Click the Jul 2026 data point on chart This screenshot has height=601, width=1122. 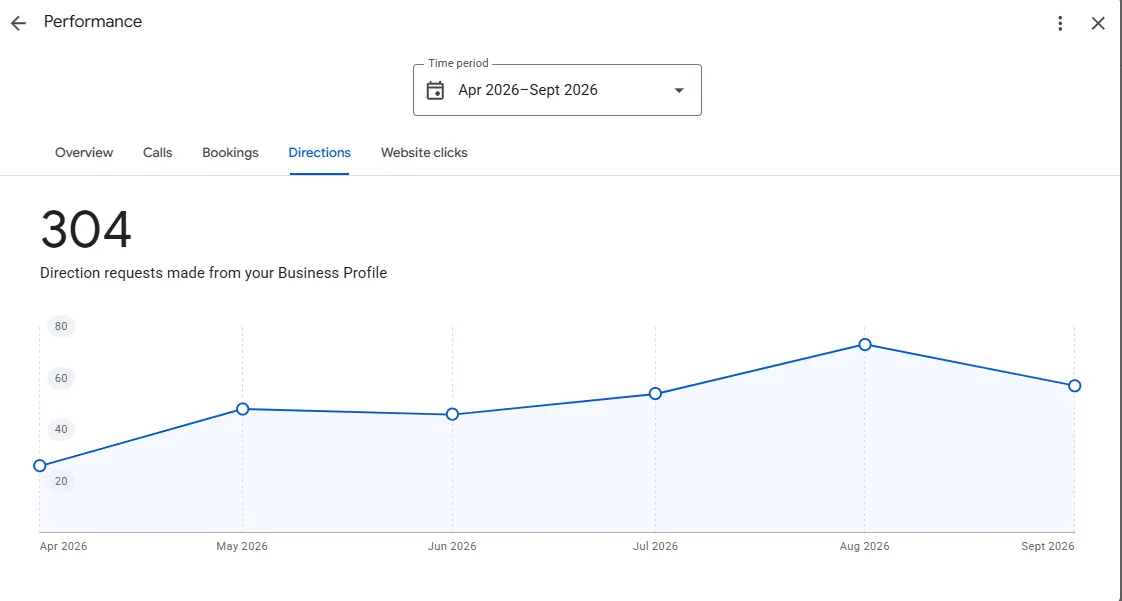pos(655,394)
